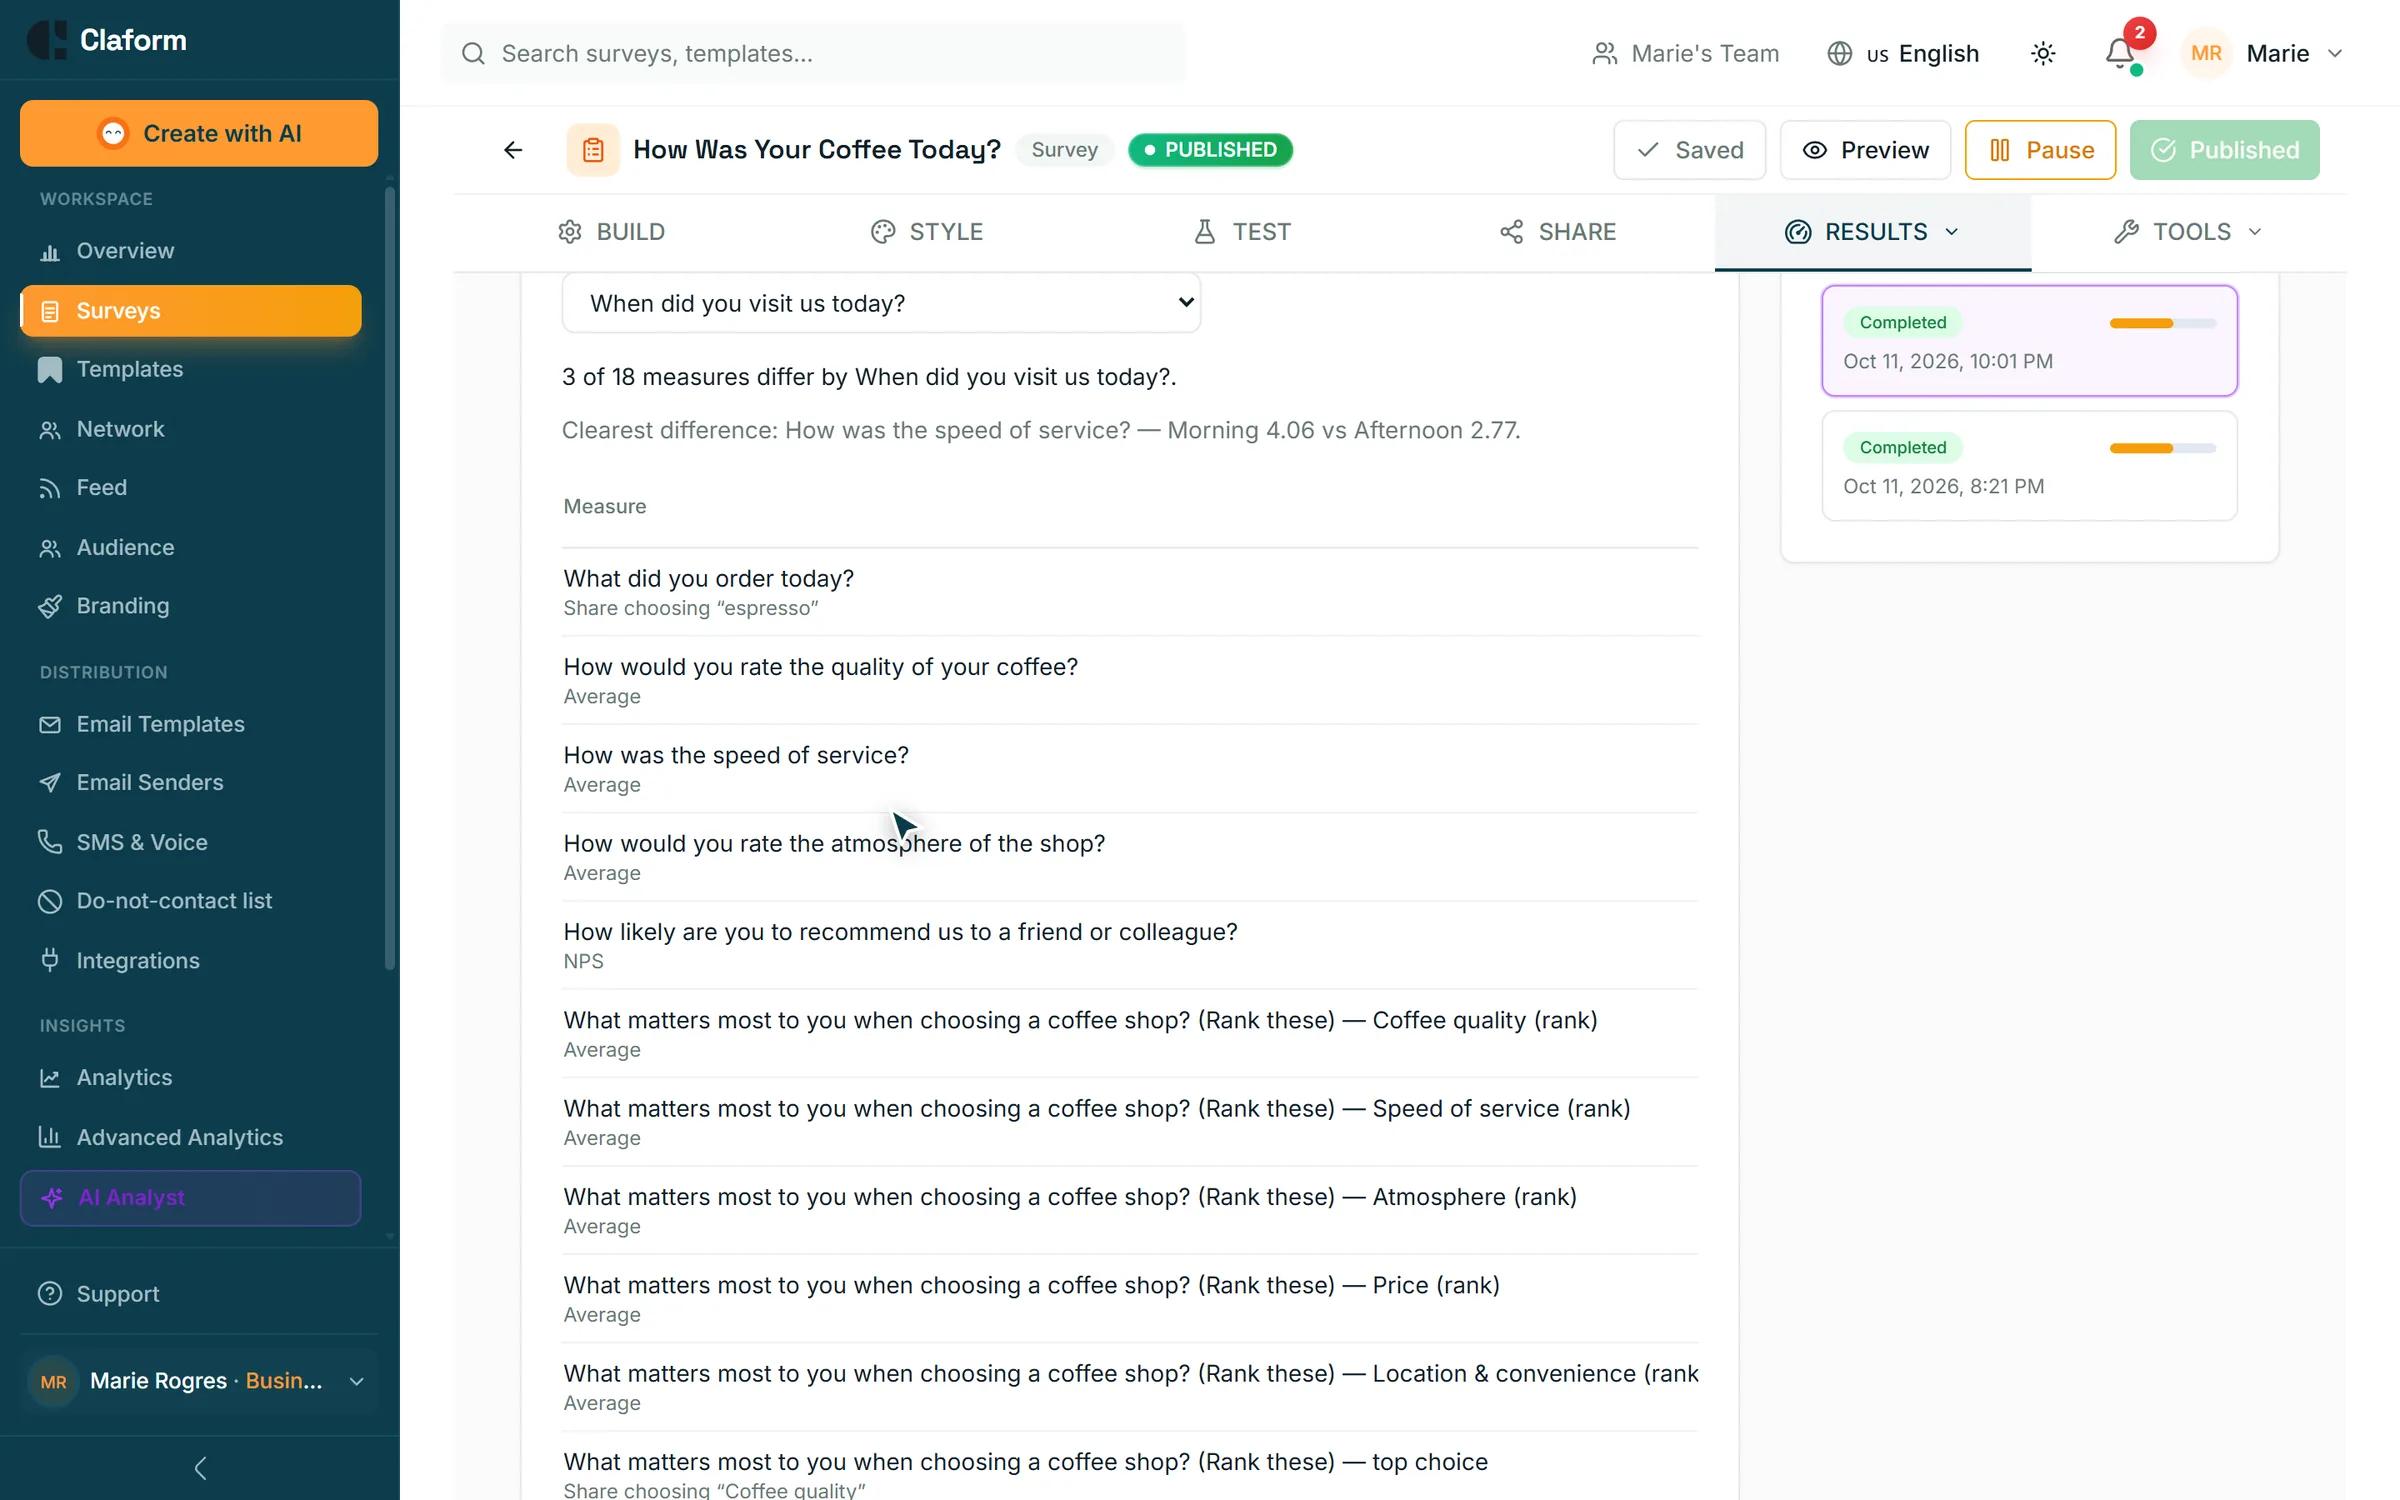The image size is (2400, 1500).
Task: Click the Preview button
Action: [1865, 150]
